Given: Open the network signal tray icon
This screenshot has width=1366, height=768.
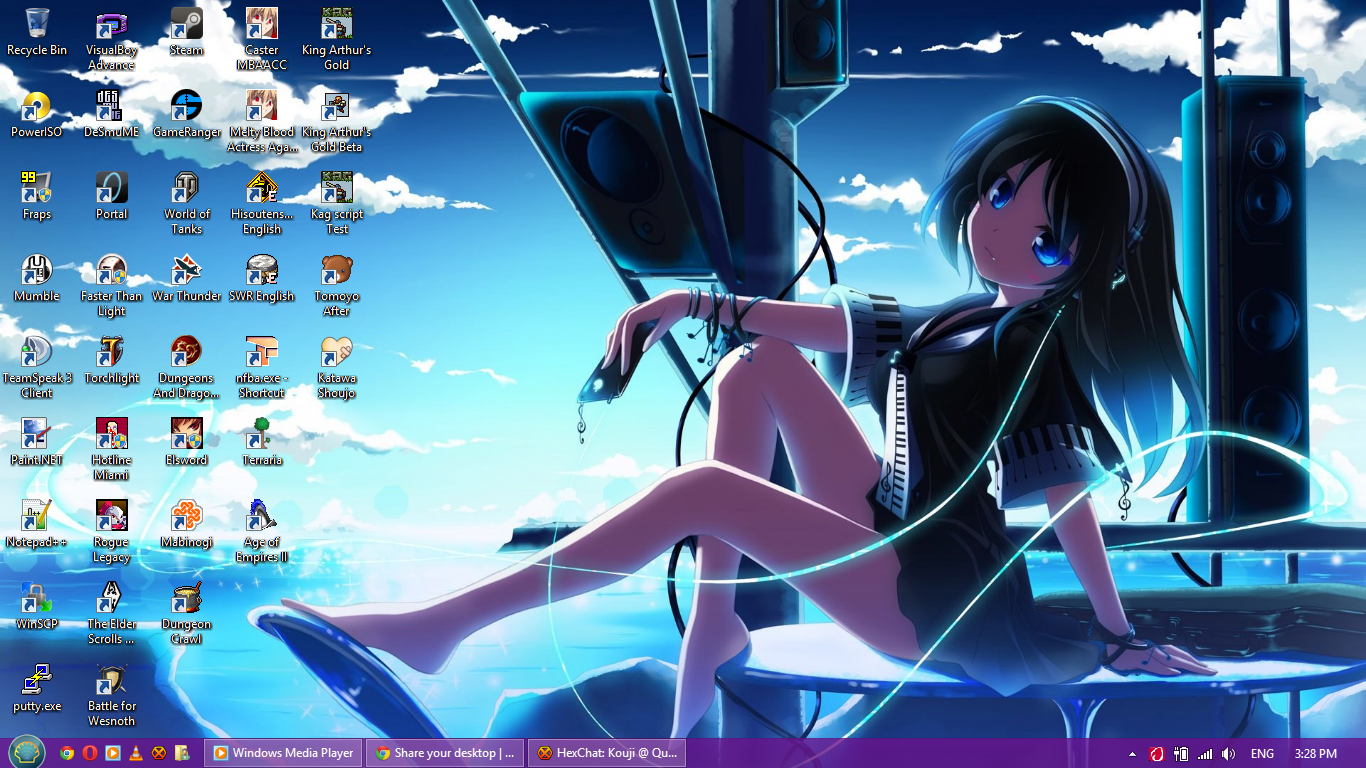Looking at the screenshot, I should click(1205, 754).
